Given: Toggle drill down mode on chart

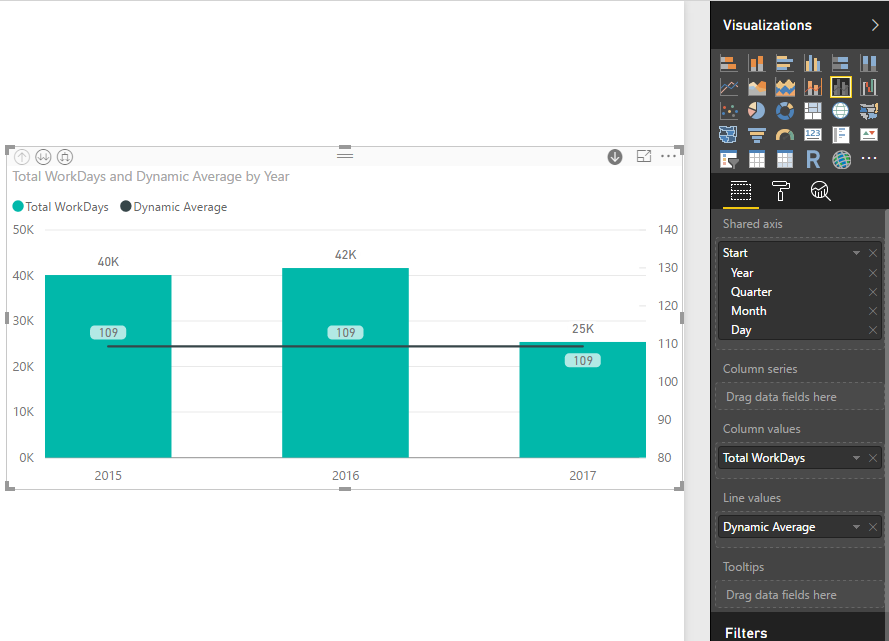Looking at the screenshot, I should coord(615,157).
